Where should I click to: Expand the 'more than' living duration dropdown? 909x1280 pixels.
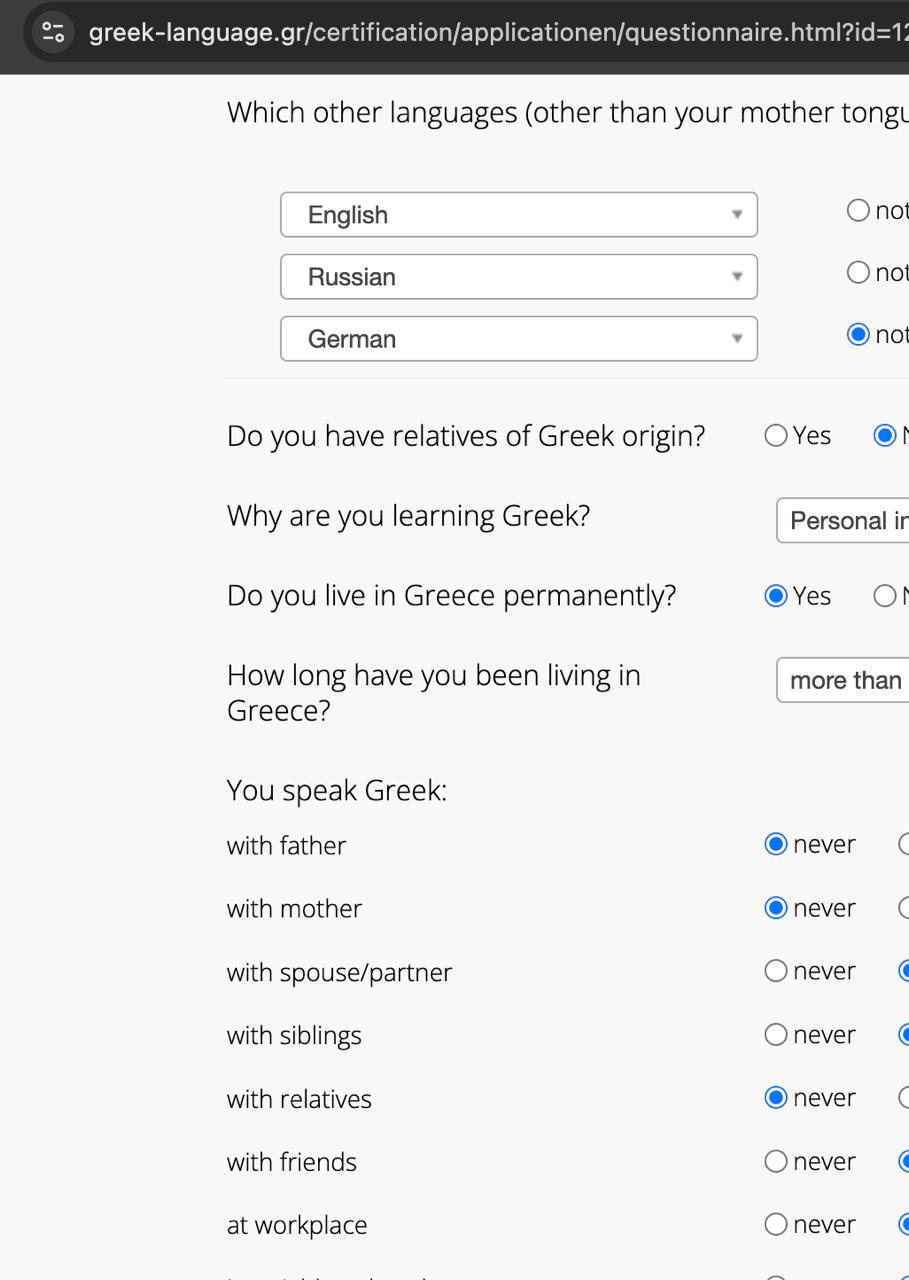pyautogui.click(x=842, y=681)
